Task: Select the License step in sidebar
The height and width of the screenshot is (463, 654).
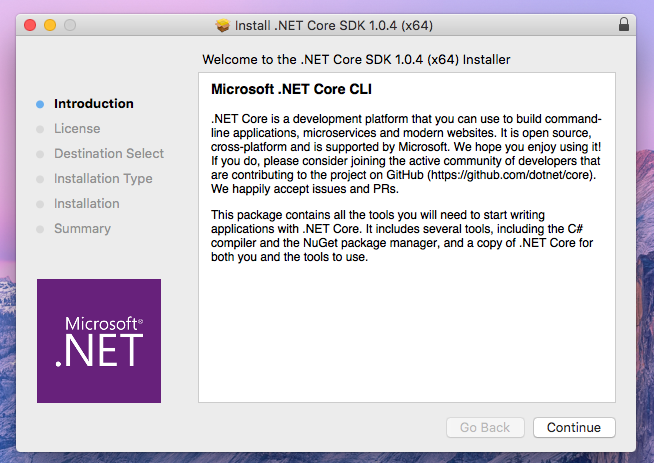Action: point(77,129)
